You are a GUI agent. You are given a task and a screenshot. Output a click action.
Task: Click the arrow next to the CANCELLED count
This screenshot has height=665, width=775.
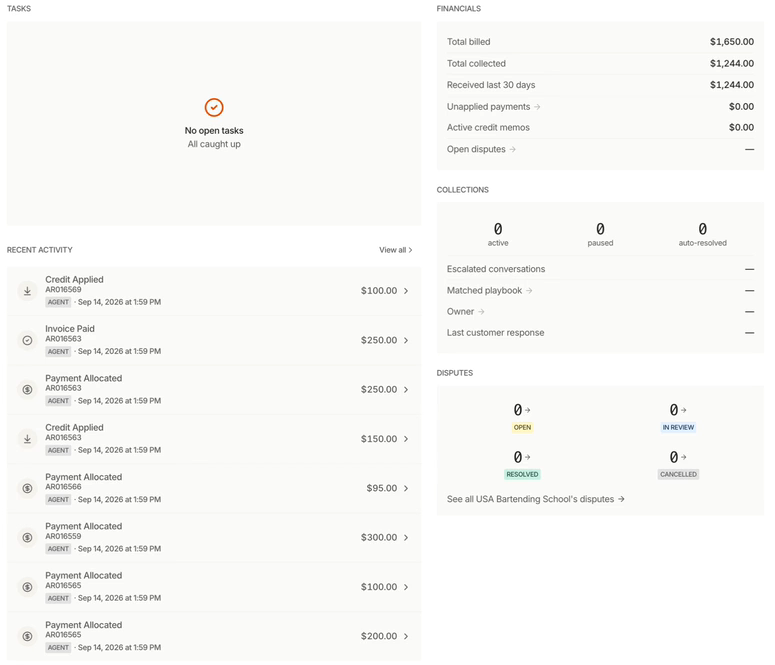(684, 457)
